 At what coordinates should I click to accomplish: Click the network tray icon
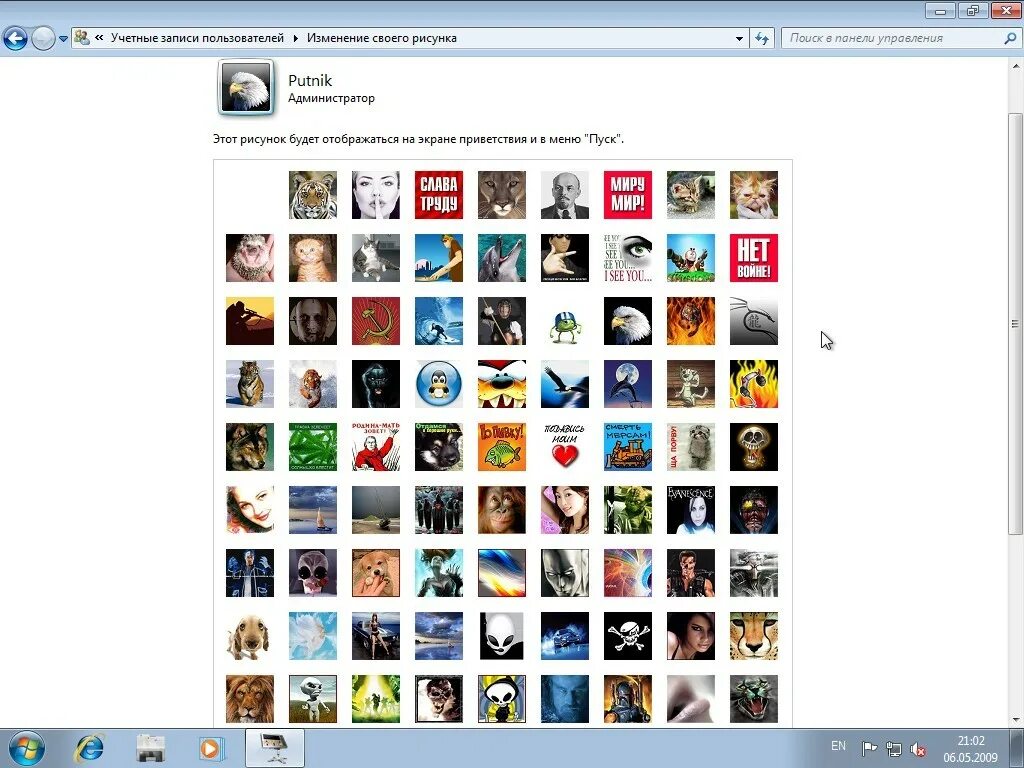(894, 748)
